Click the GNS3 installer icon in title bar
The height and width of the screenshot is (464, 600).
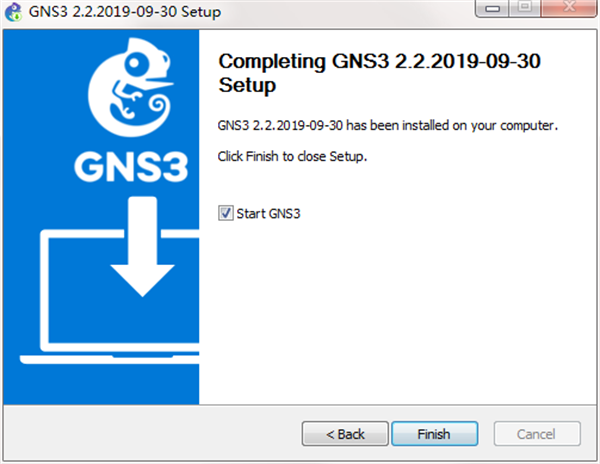13,12
